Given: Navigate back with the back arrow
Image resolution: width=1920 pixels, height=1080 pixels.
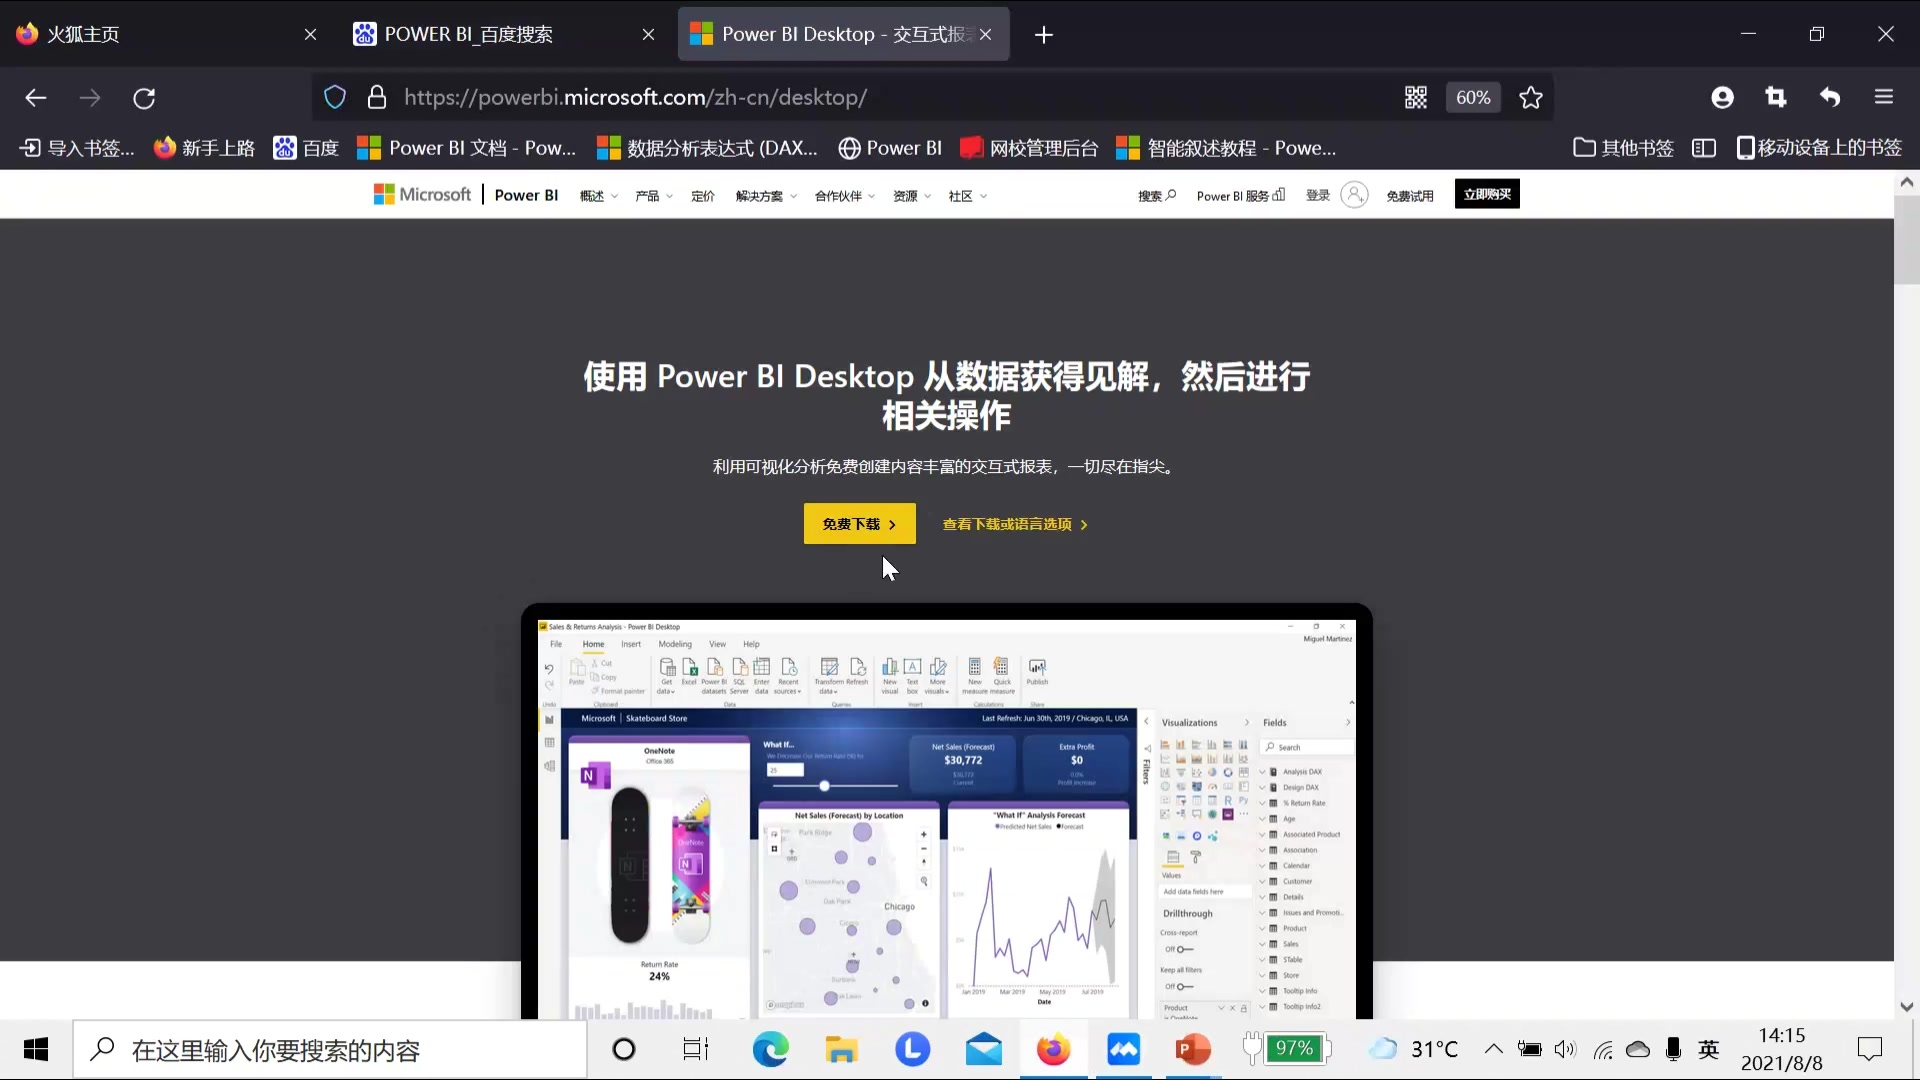Looking at the screenshot, I should [35, 97].
